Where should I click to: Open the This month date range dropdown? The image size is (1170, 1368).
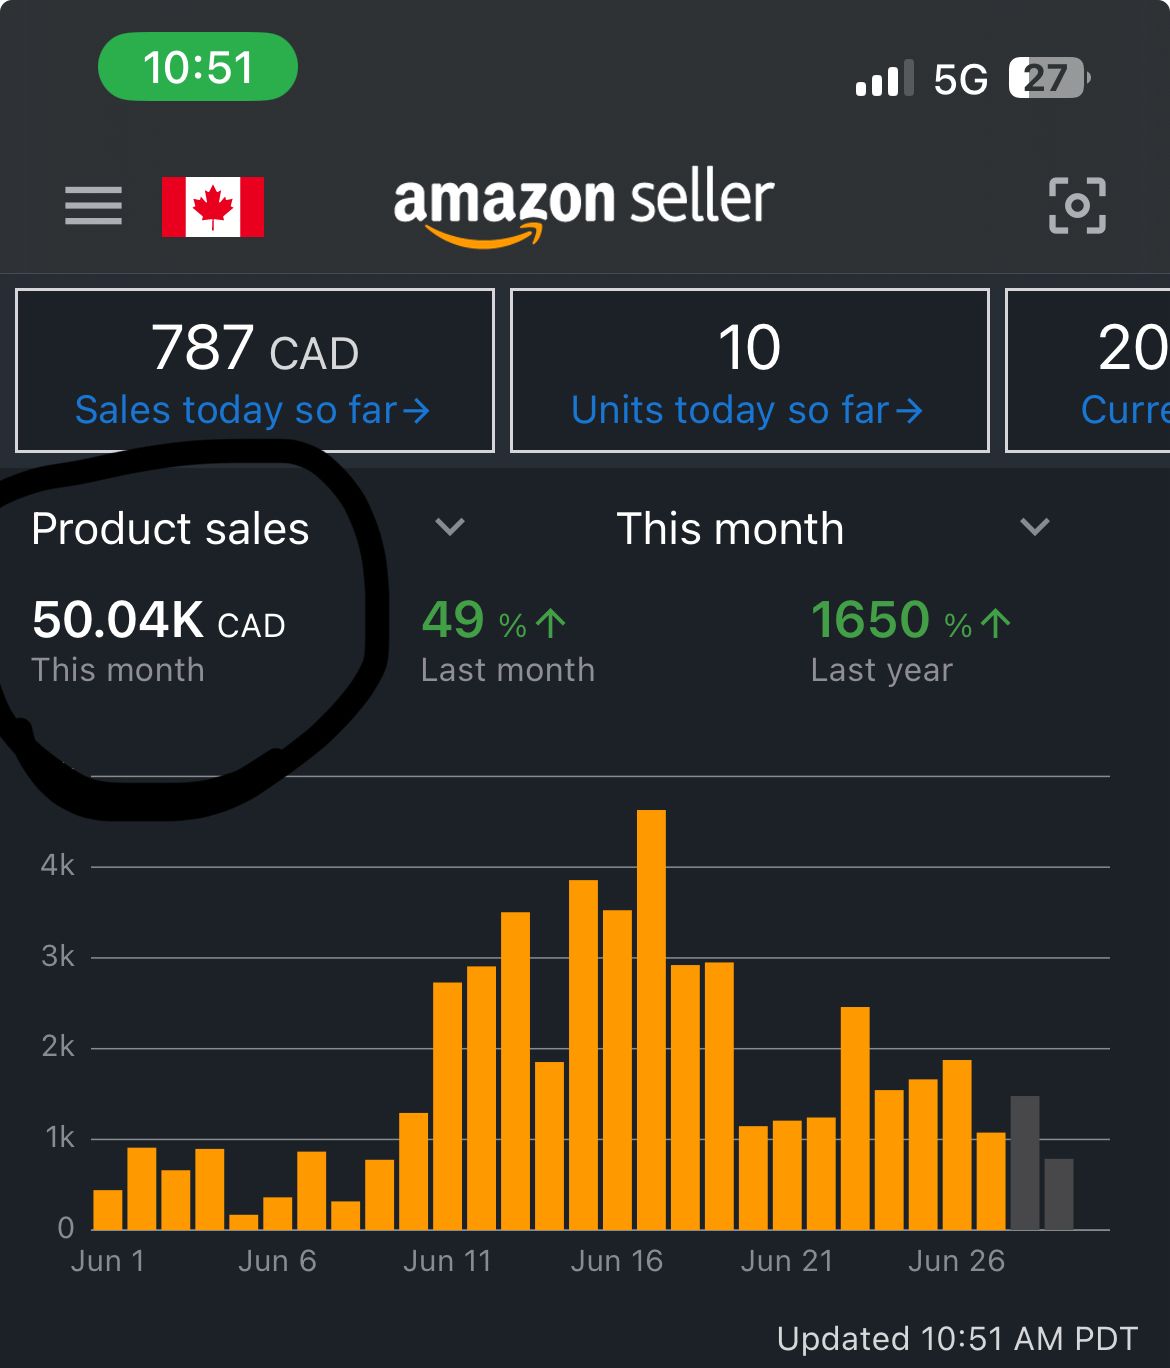click(1035, 528)
